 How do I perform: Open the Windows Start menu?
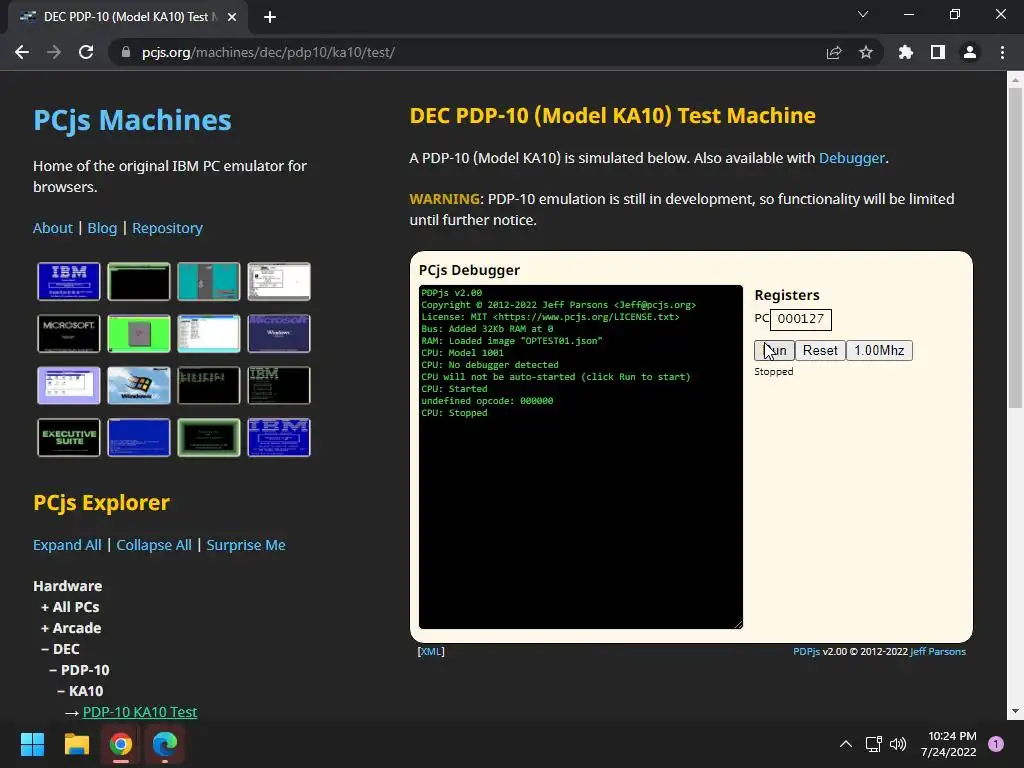pyautogui.click(x=32, y=744)
